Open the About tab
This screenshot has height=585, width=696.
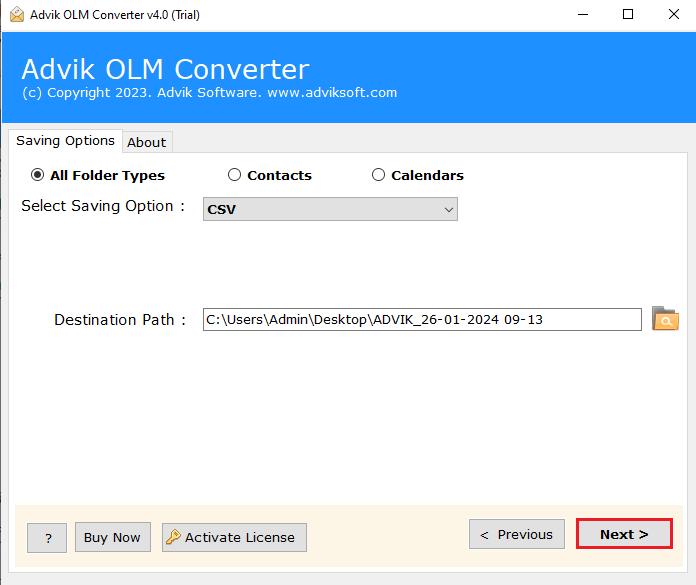146,142
